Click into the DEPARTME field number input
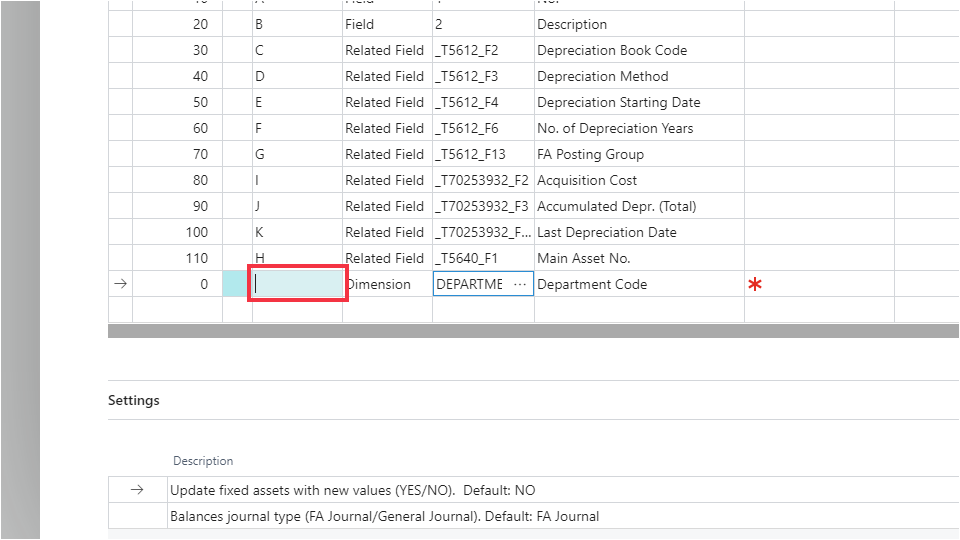 (470, 284)
